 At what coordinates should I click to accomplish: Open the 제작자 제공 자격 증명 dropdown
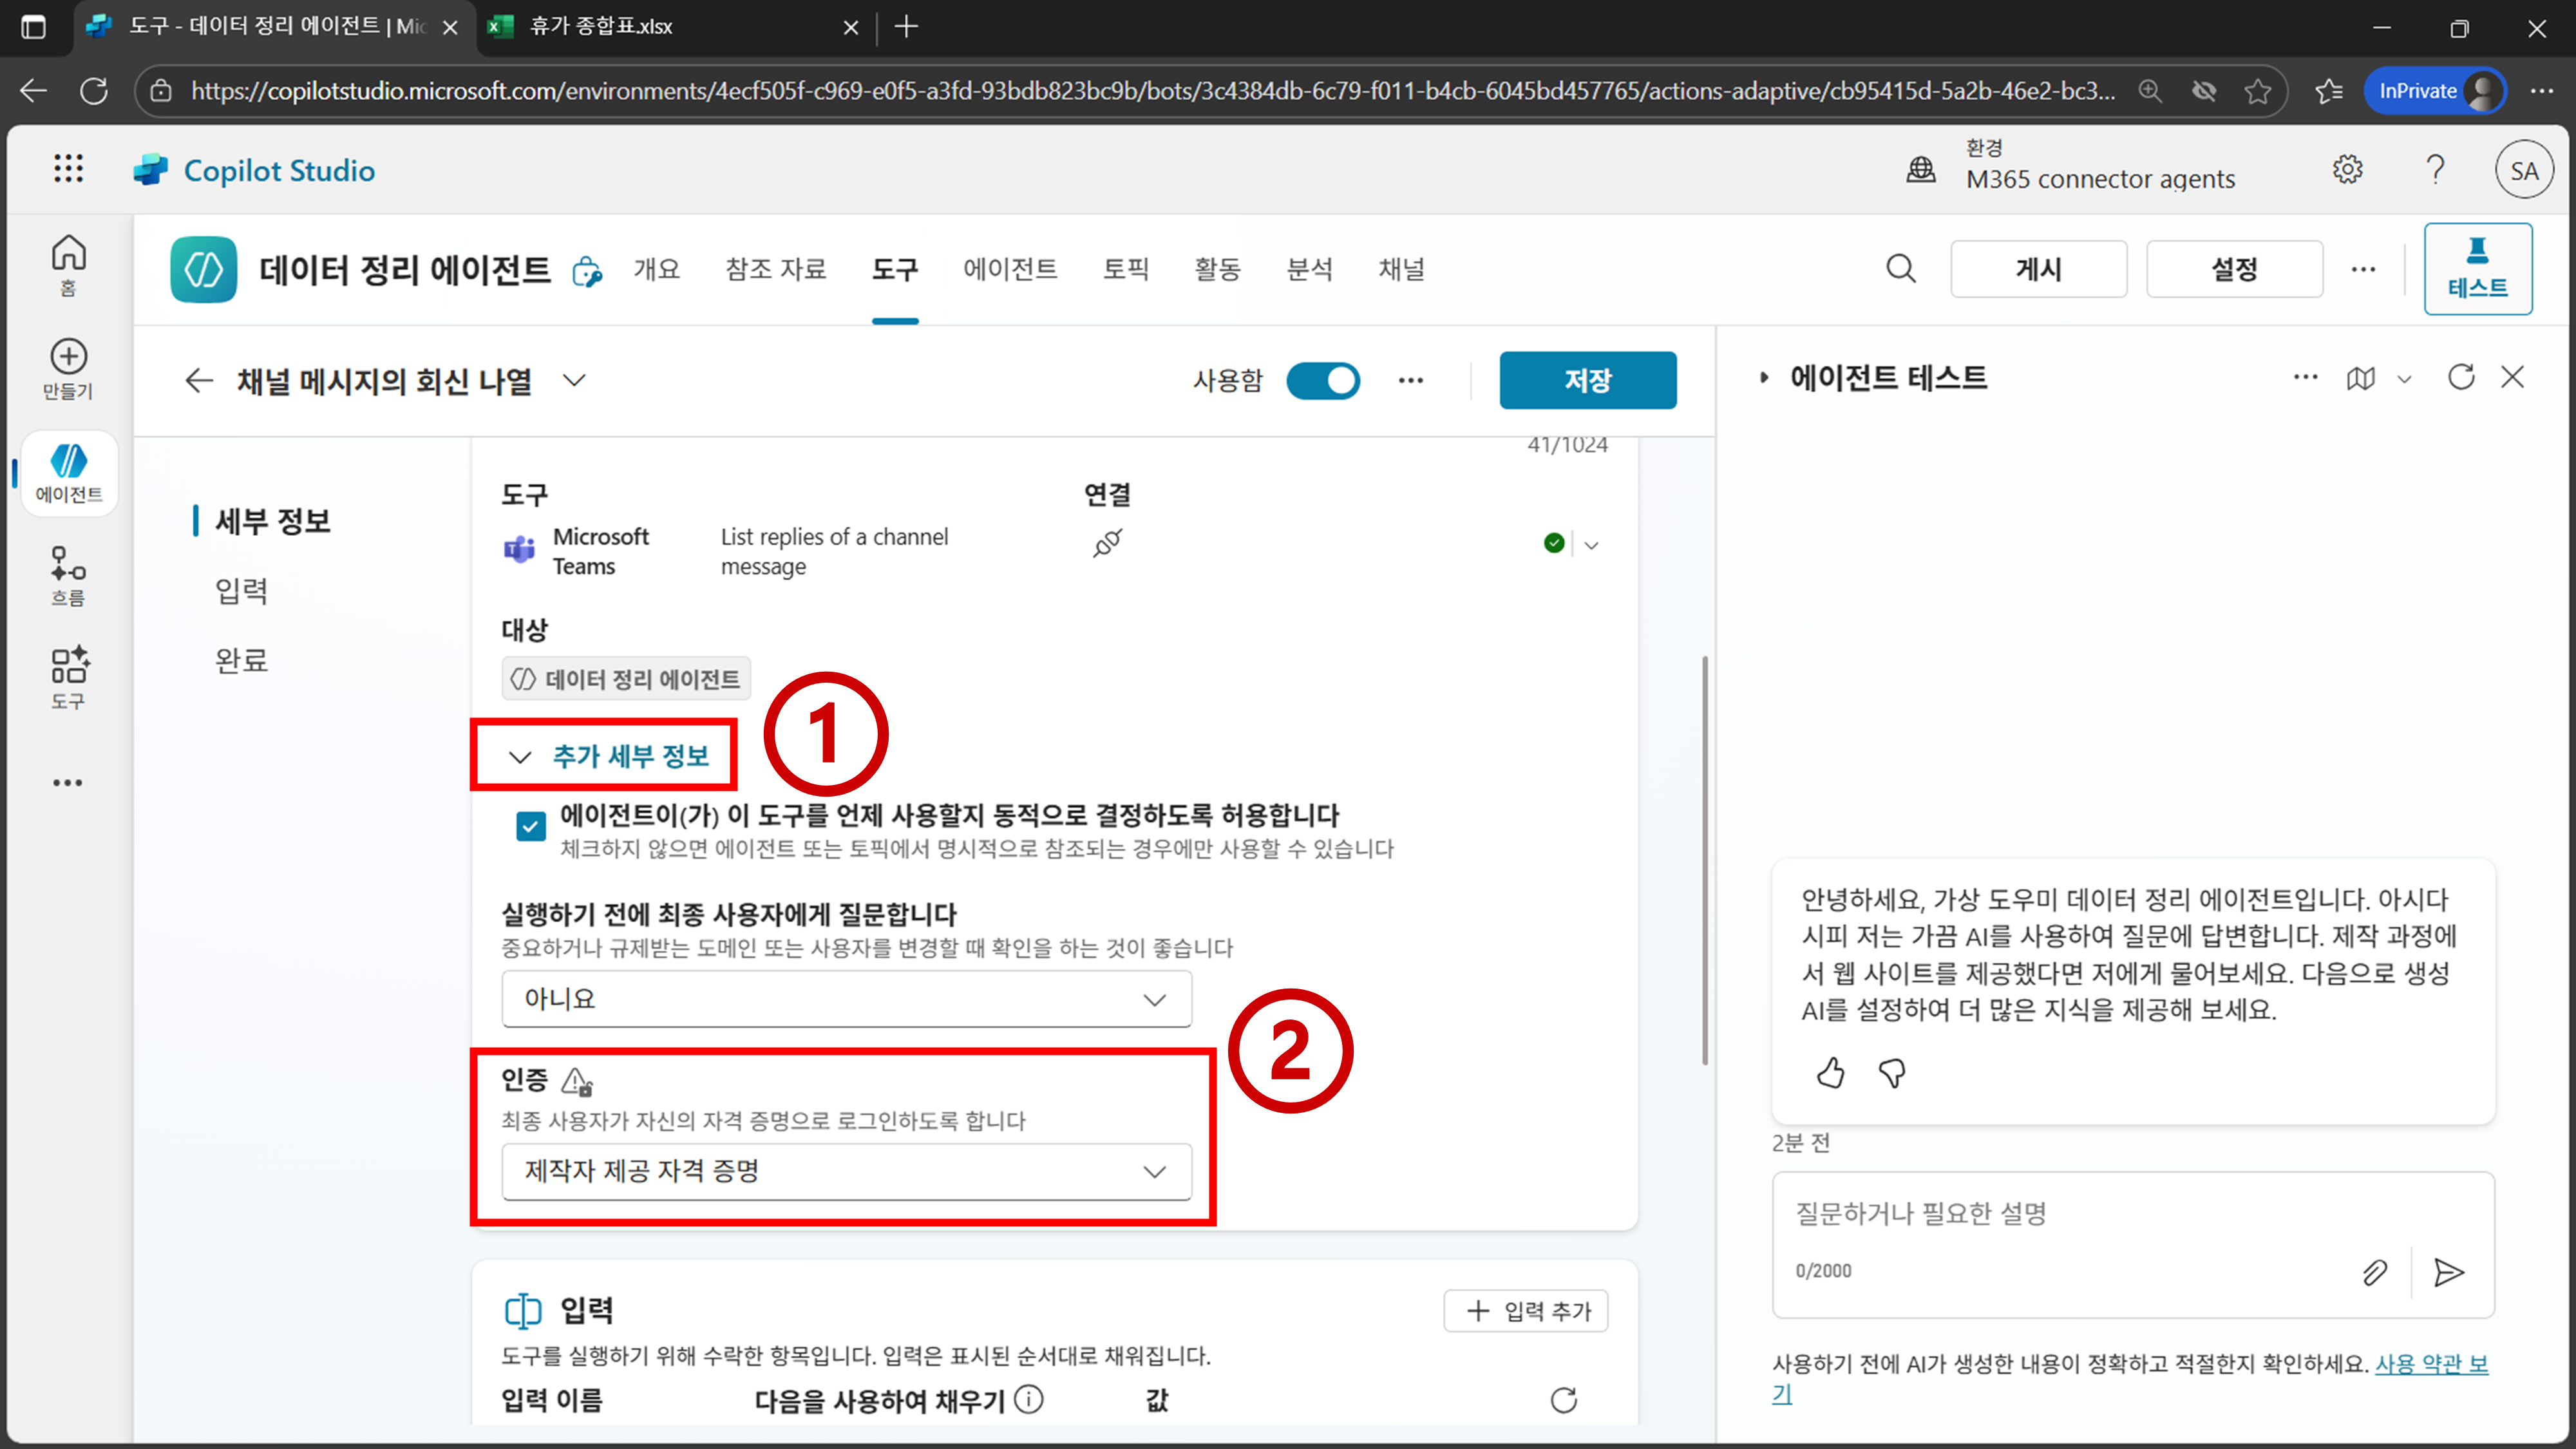click(x=846, y=1171)
